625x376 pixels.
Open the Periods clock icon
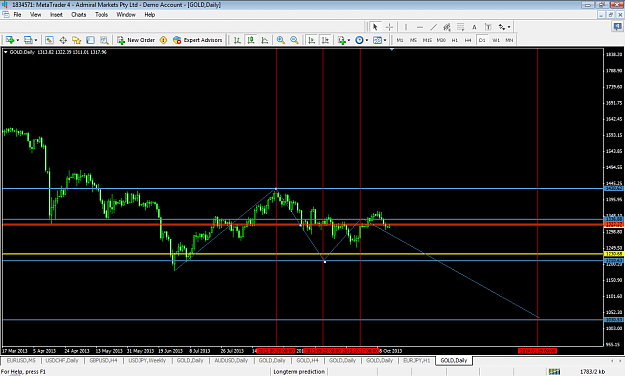pyautogui.click(x=360, y=40)
